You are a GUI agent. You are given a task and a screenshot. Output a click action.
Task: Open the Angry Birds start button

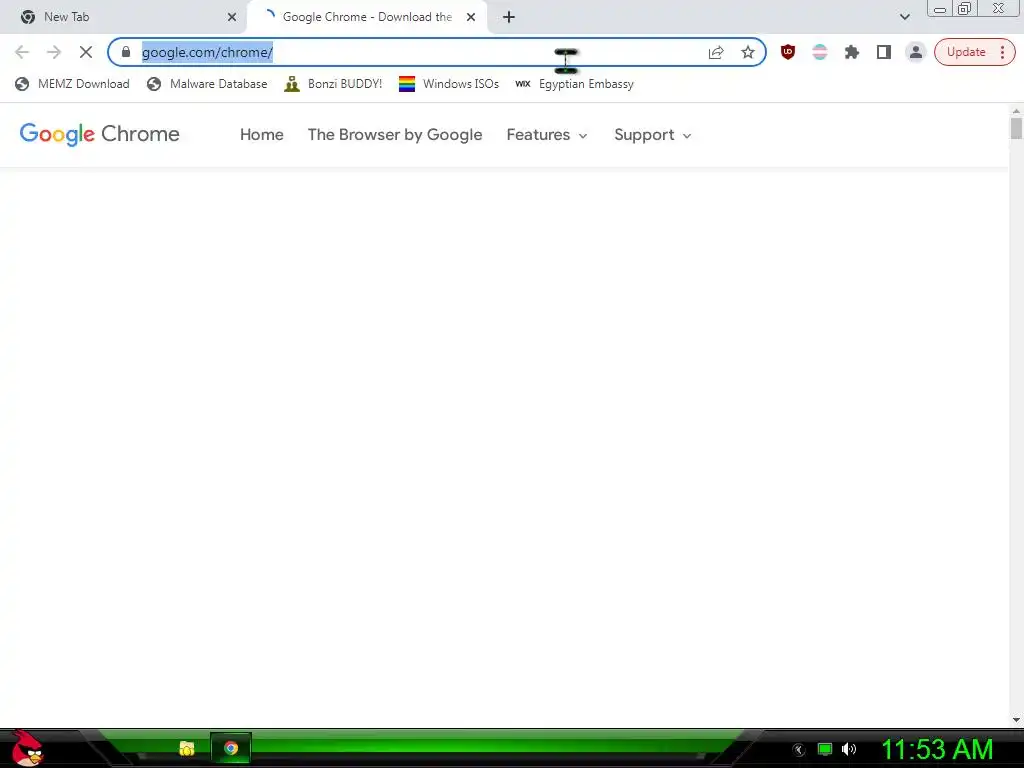(26, 748)
